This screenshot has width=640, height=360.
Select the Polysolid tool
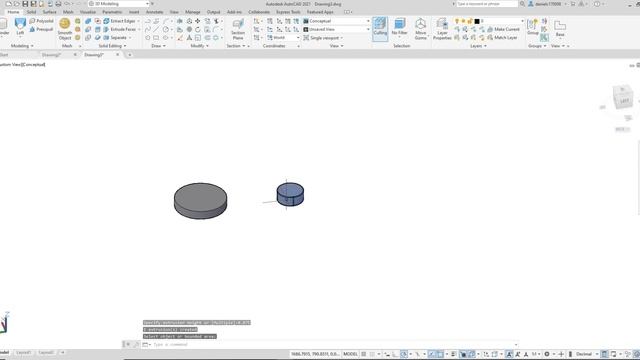[x=41, y=21]
